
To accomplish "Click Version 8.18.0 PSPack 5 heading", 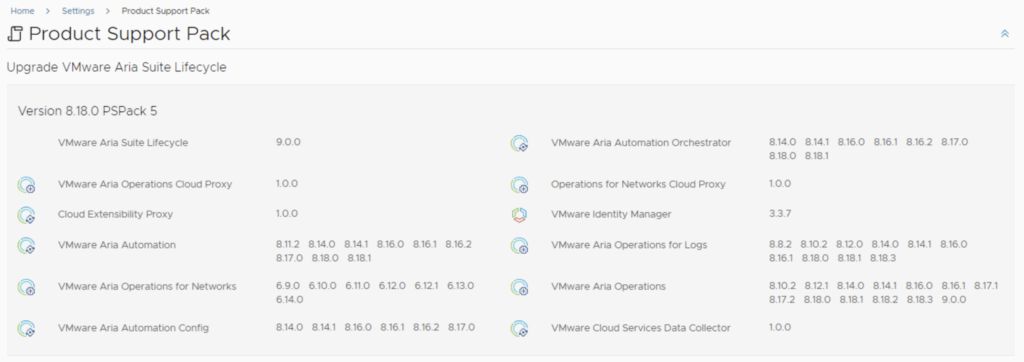I will pos(88,111).
